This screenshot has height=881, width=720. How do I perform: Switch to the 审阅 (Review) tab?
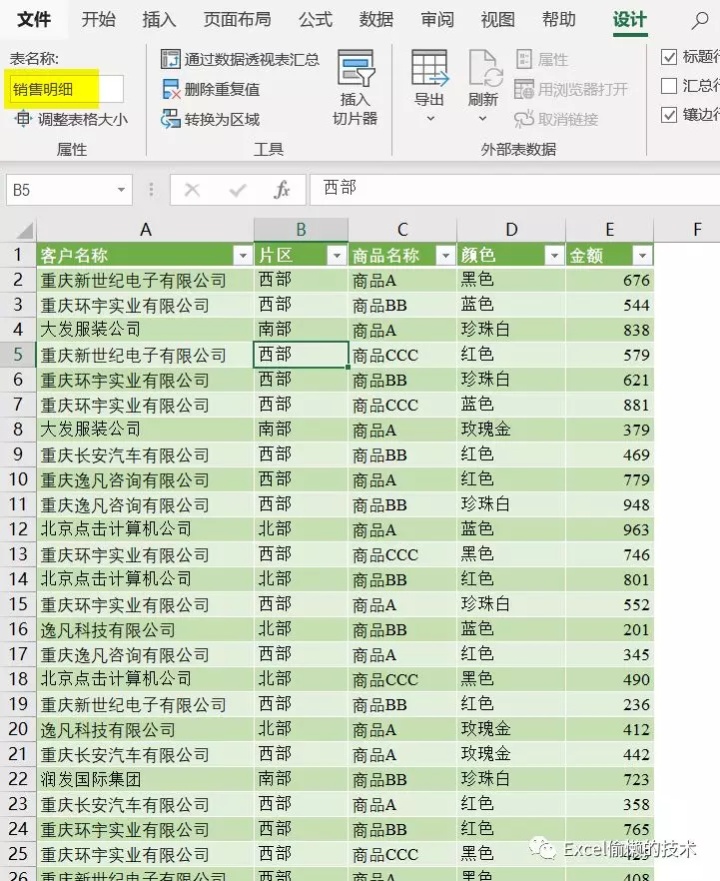click(437, 20)
